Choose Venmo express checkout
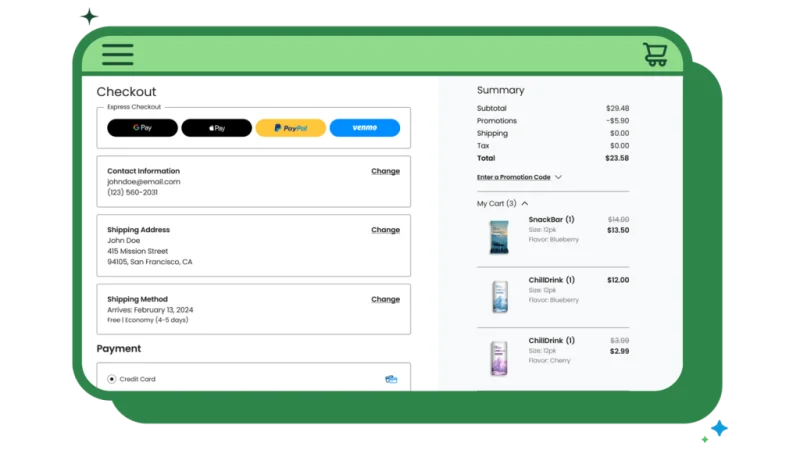 click(364, 128)
